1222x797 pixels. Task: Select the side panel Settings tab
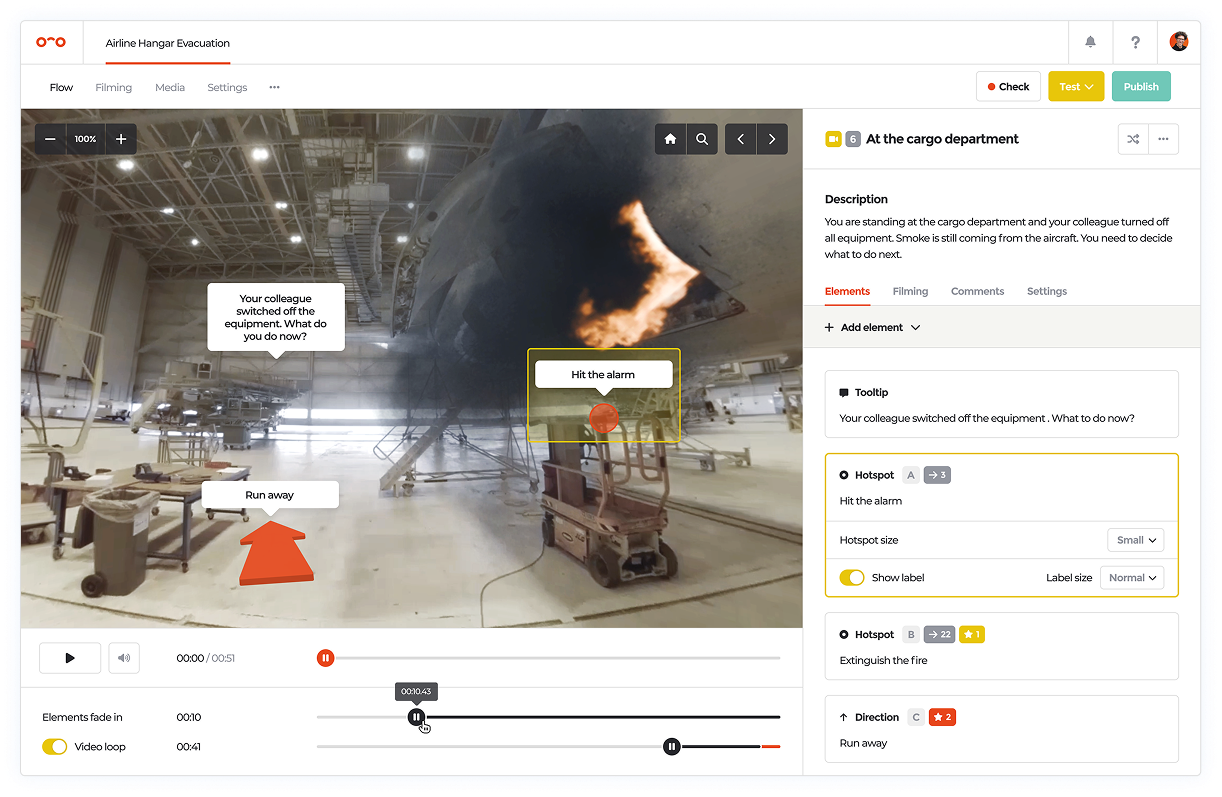coord(1047,291)
